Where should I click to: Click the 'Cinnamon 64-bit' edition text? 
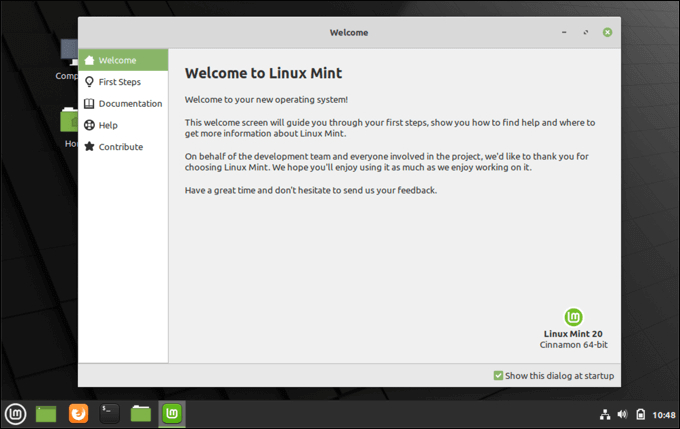point(573,345)
